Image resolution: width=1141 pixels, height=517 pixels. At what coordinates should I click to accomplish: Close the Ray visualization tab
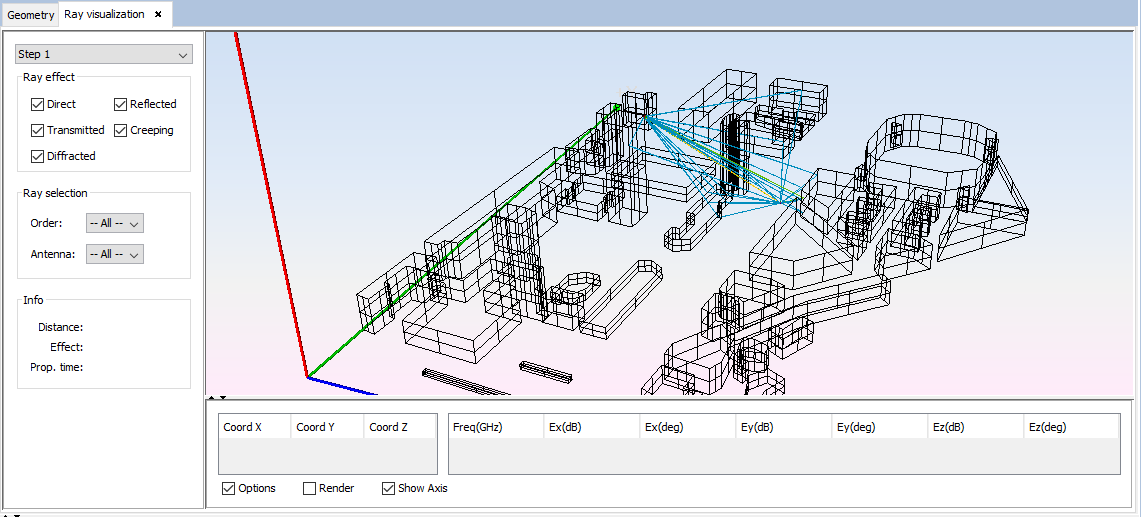click(158, 14)
